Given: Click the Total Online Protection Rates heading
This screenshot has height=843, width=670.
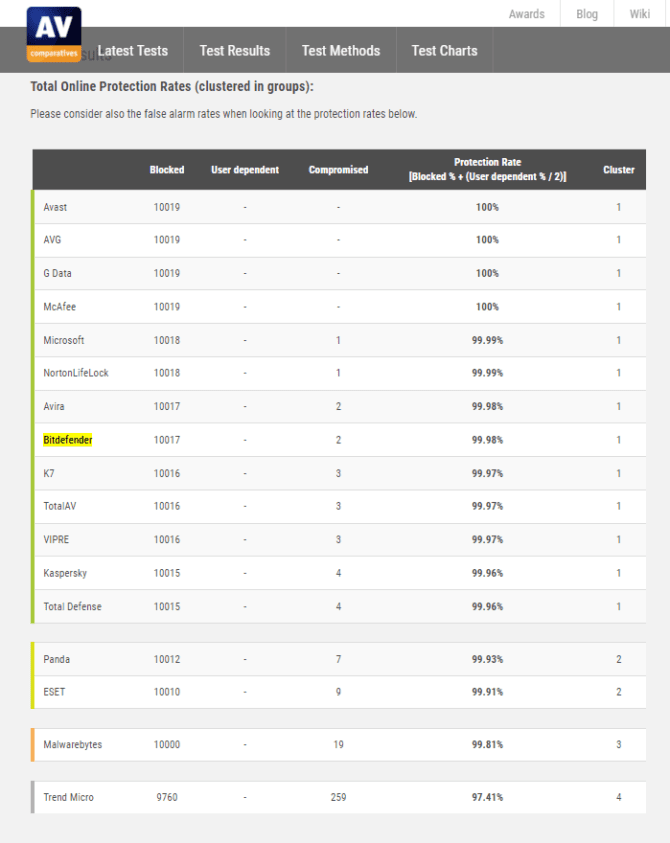Looking at the screenshot, I should point(172,87).
